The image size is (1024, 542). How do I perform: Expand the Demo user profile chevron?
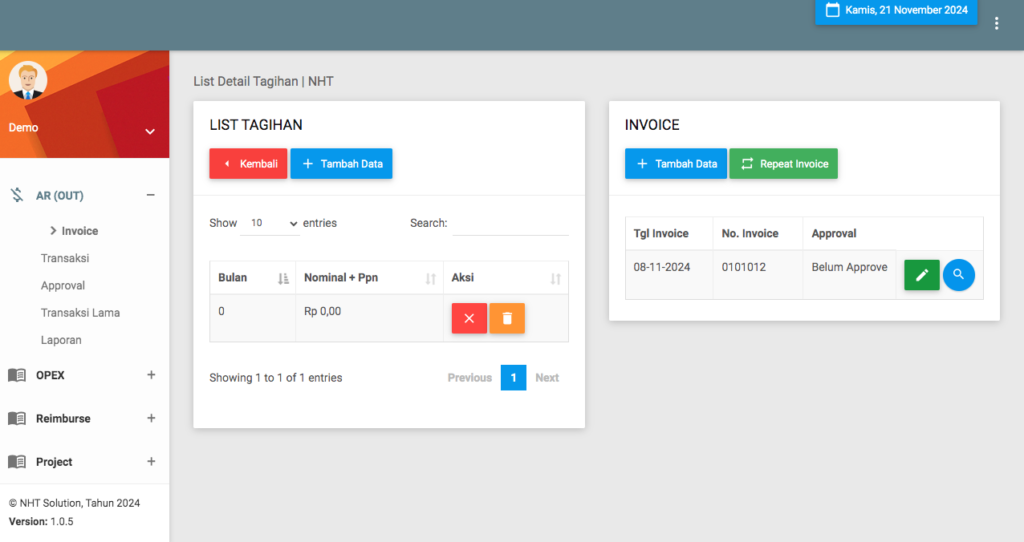[x=150, y=131]
